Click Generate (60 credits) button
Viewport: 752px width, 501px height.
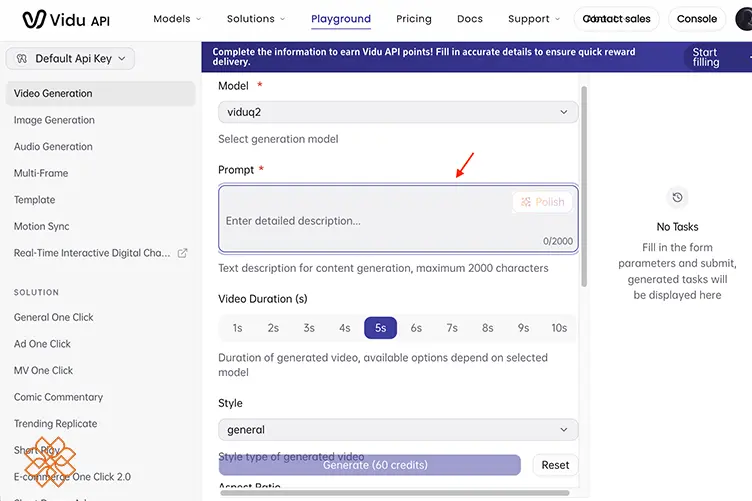(x=370, y=465)
